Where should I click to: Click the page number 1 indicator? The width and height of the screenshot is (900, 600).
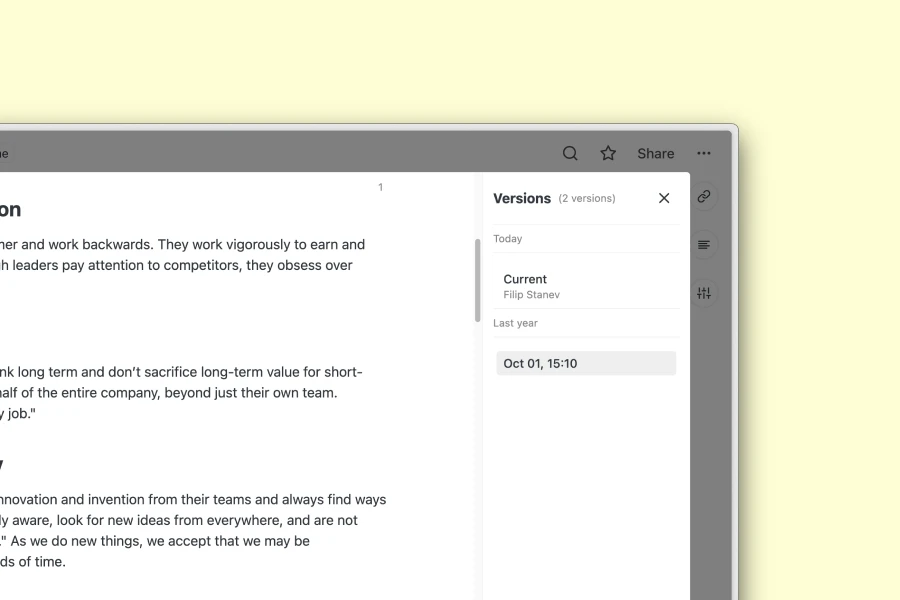pos(381,187)
